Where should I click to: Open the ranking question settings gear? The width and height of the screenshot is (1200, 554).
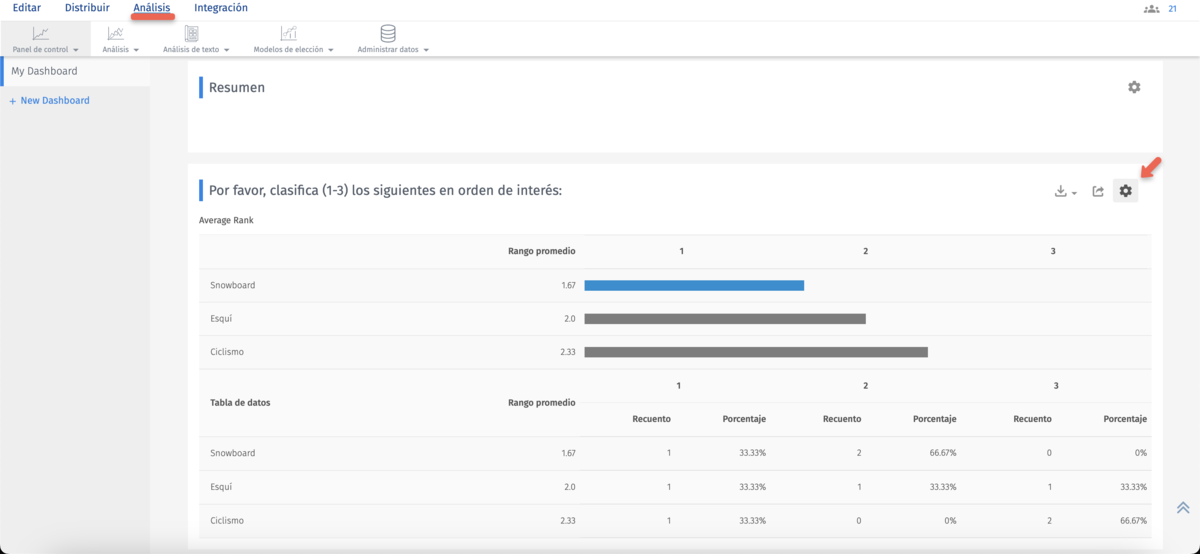pos(1126,191)
